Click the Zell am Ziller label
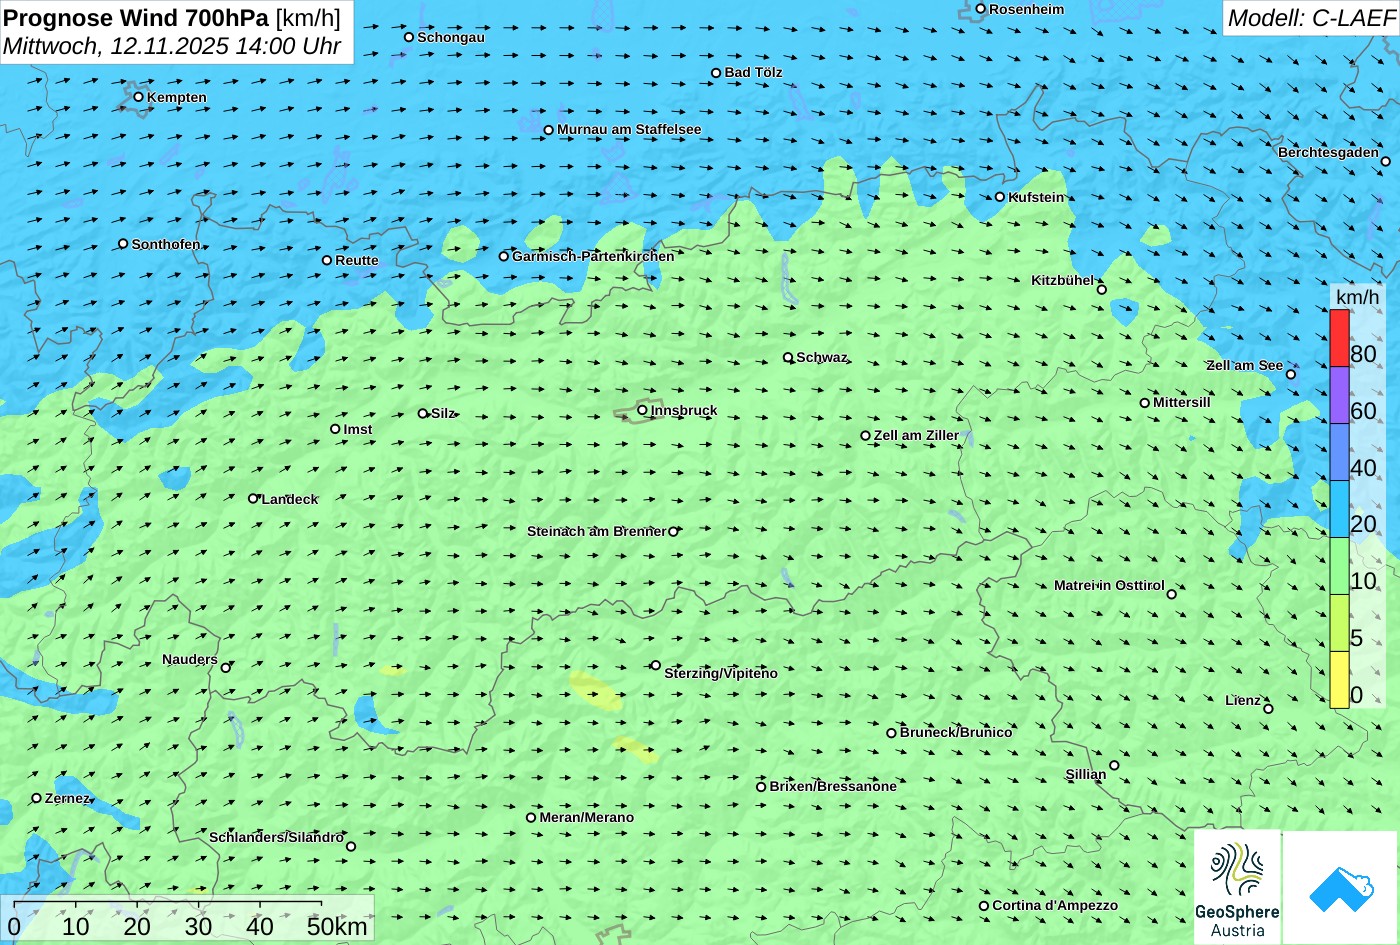 point(916,435)
